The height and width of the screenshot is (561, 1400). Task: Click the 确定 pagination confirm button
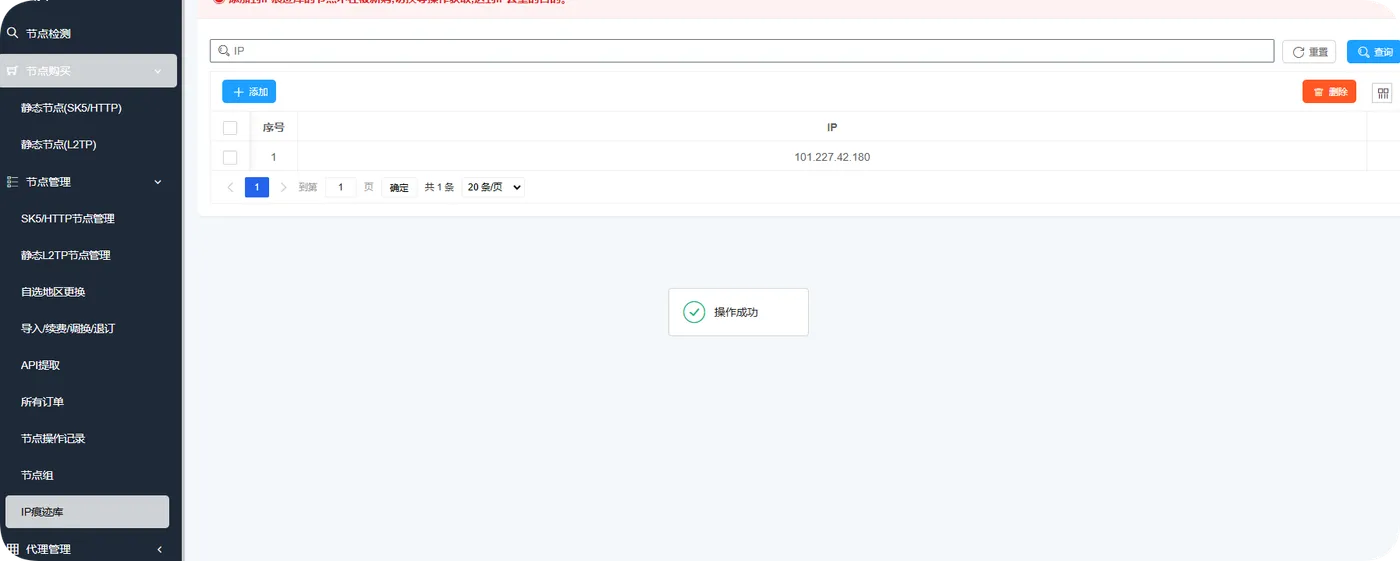point(399,187)
